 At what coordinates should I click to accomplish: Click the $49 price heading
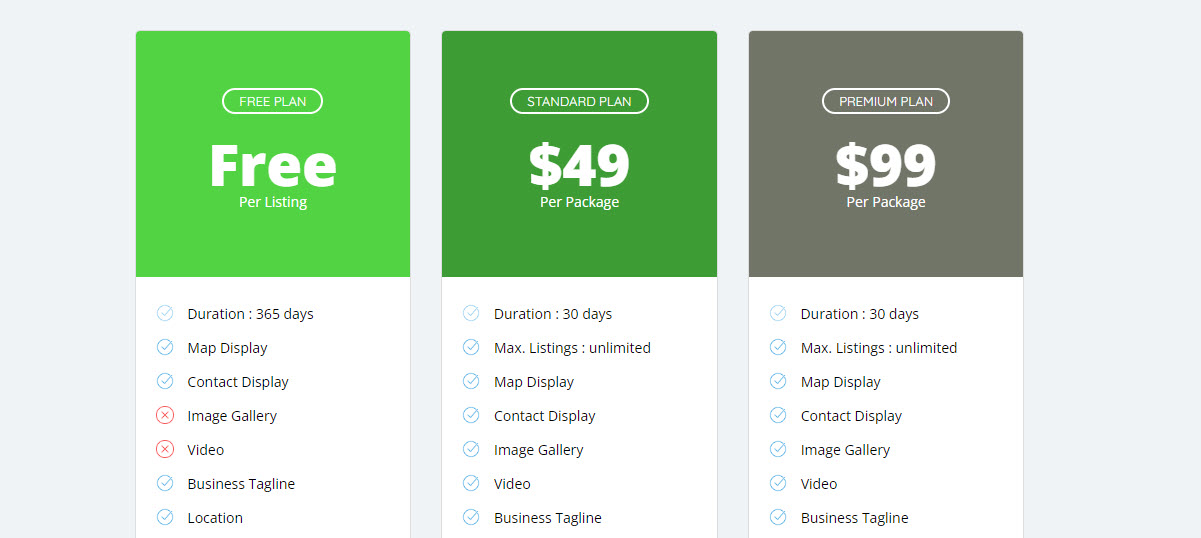(x=579, y=165)
